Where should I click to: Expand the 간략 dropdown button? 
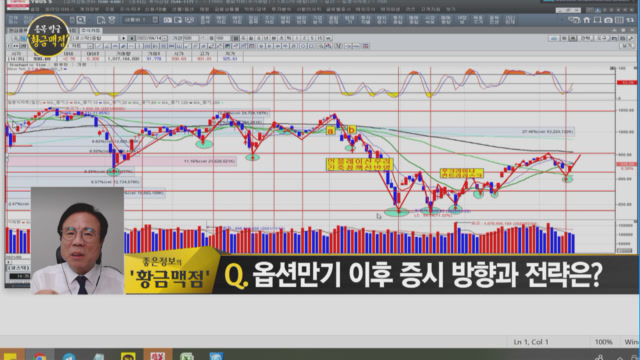pyautogui.click(x=587, y=38)
